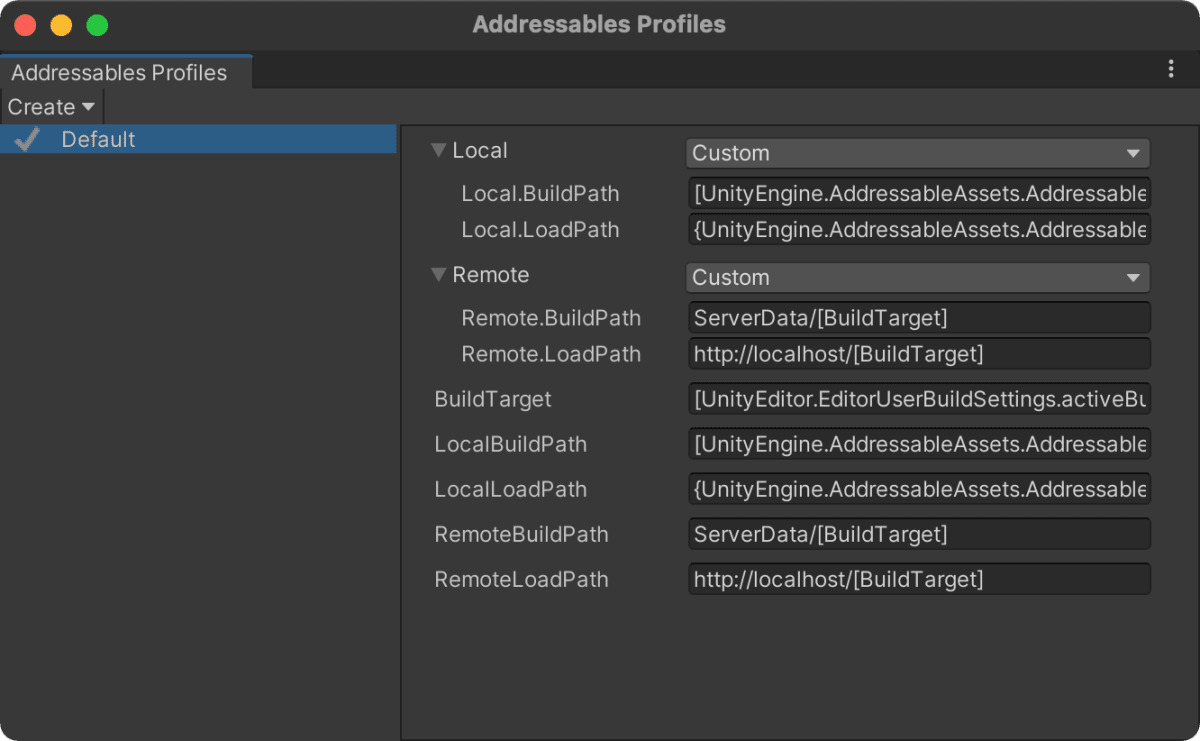
Task: Open the Local Custom dropdown
Action: (918, 153)
